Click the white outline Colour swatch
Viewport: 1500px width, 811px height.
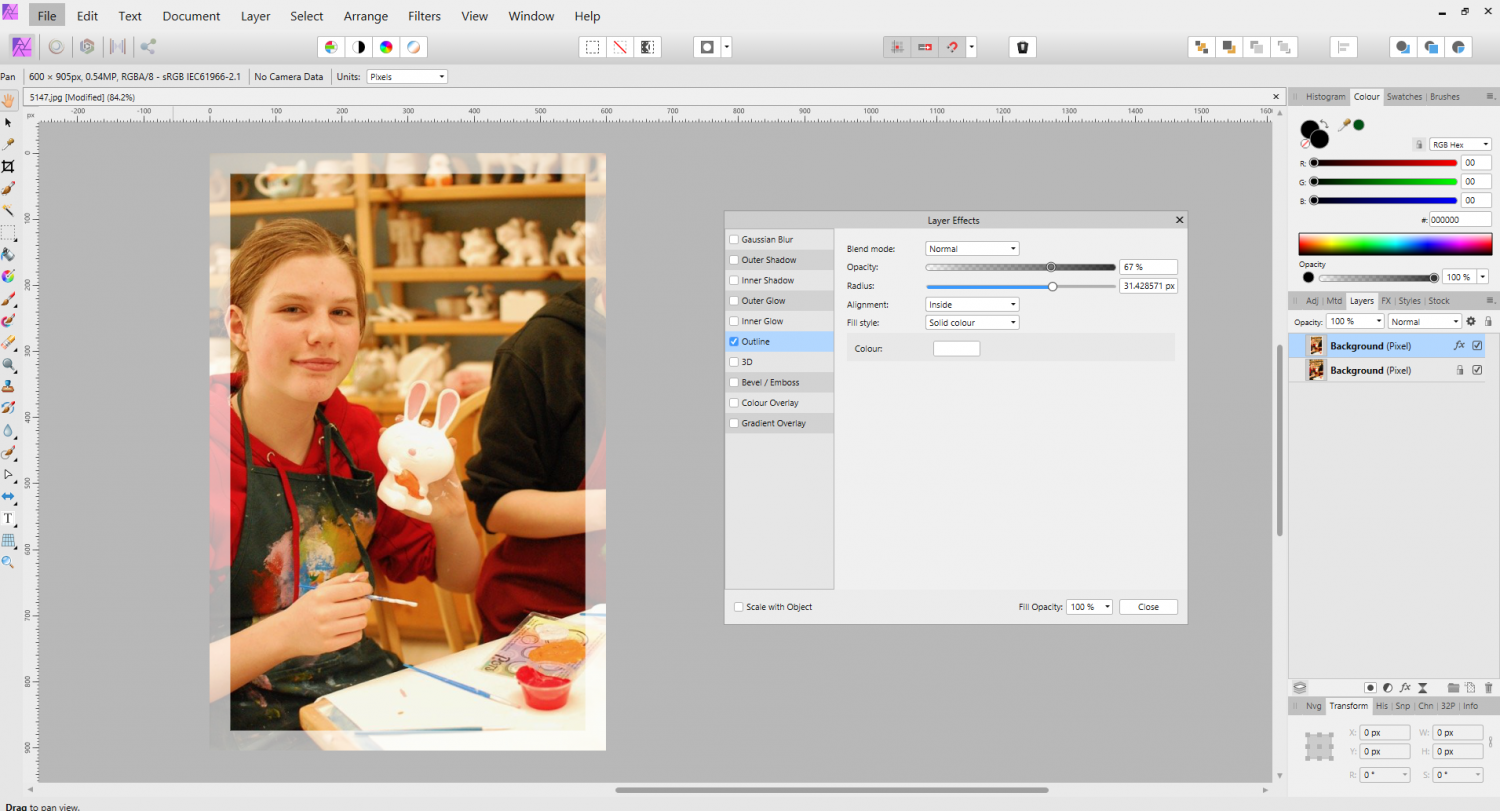[956, 349]
